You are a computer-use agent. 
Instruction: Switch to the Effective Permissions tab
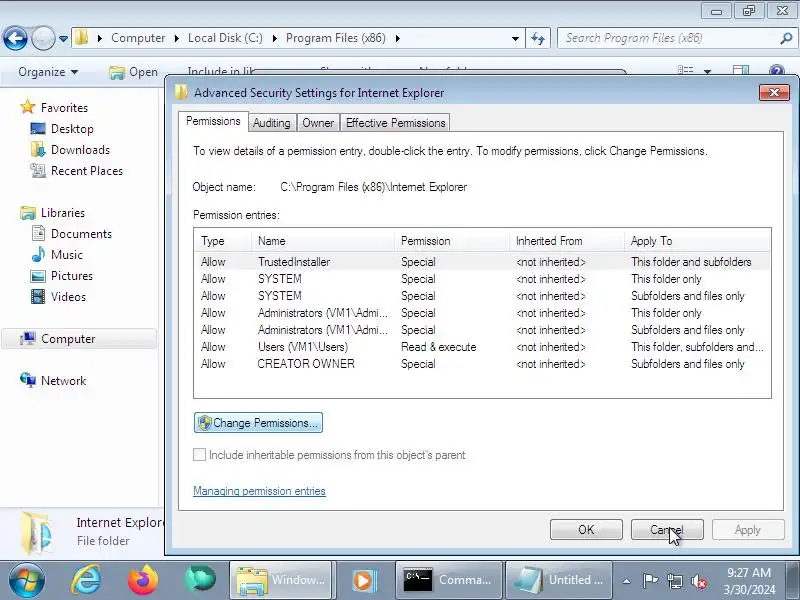point(395,123)
